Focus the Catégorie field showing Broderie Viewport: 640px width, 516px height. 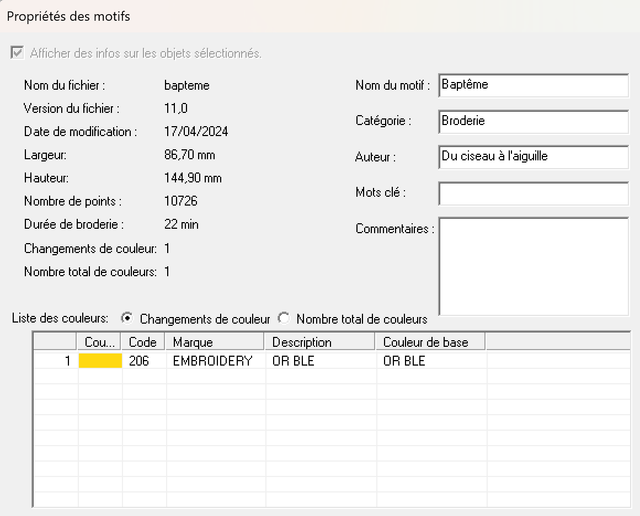(x=533, y=121)
